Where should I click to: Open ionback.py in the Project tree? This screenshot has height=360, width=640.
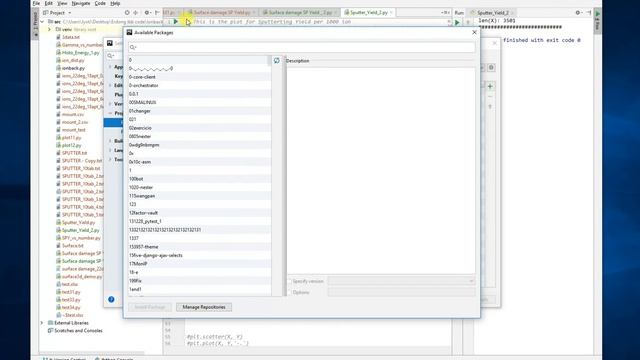click(73, 68)
